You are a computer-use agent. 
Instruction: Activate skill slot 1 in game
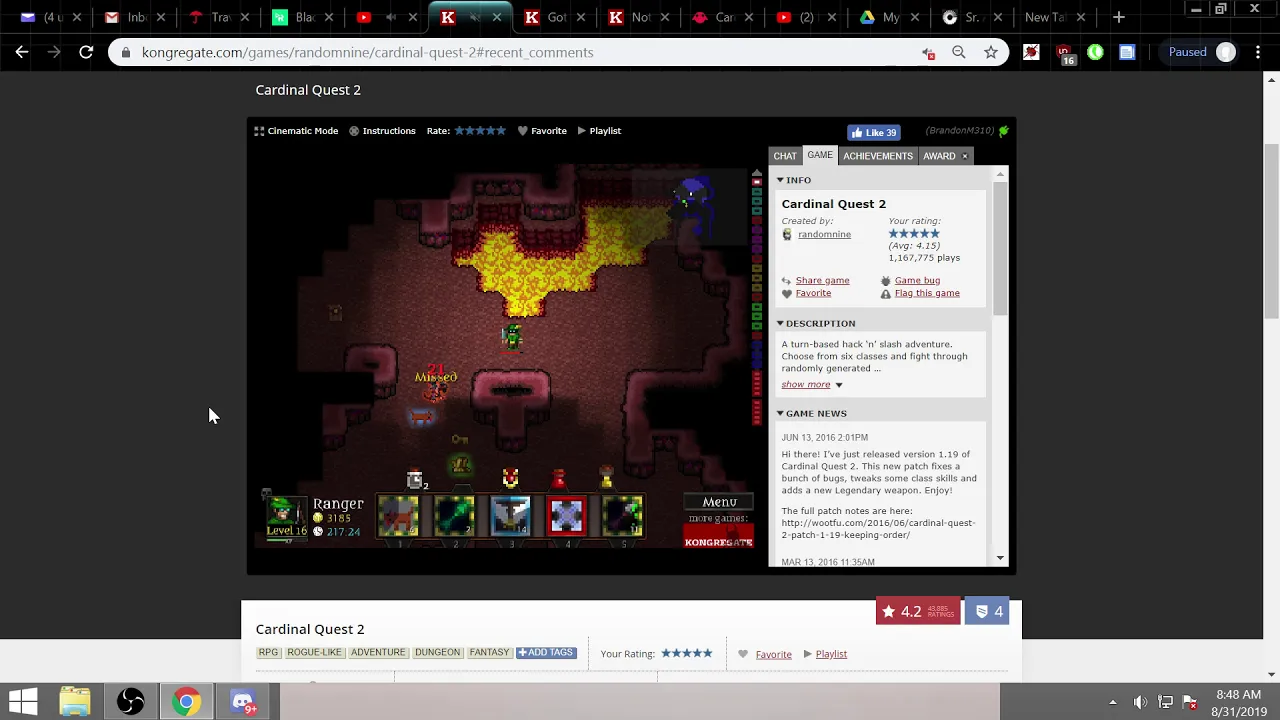pyautogui.click(x=398, y=516)
